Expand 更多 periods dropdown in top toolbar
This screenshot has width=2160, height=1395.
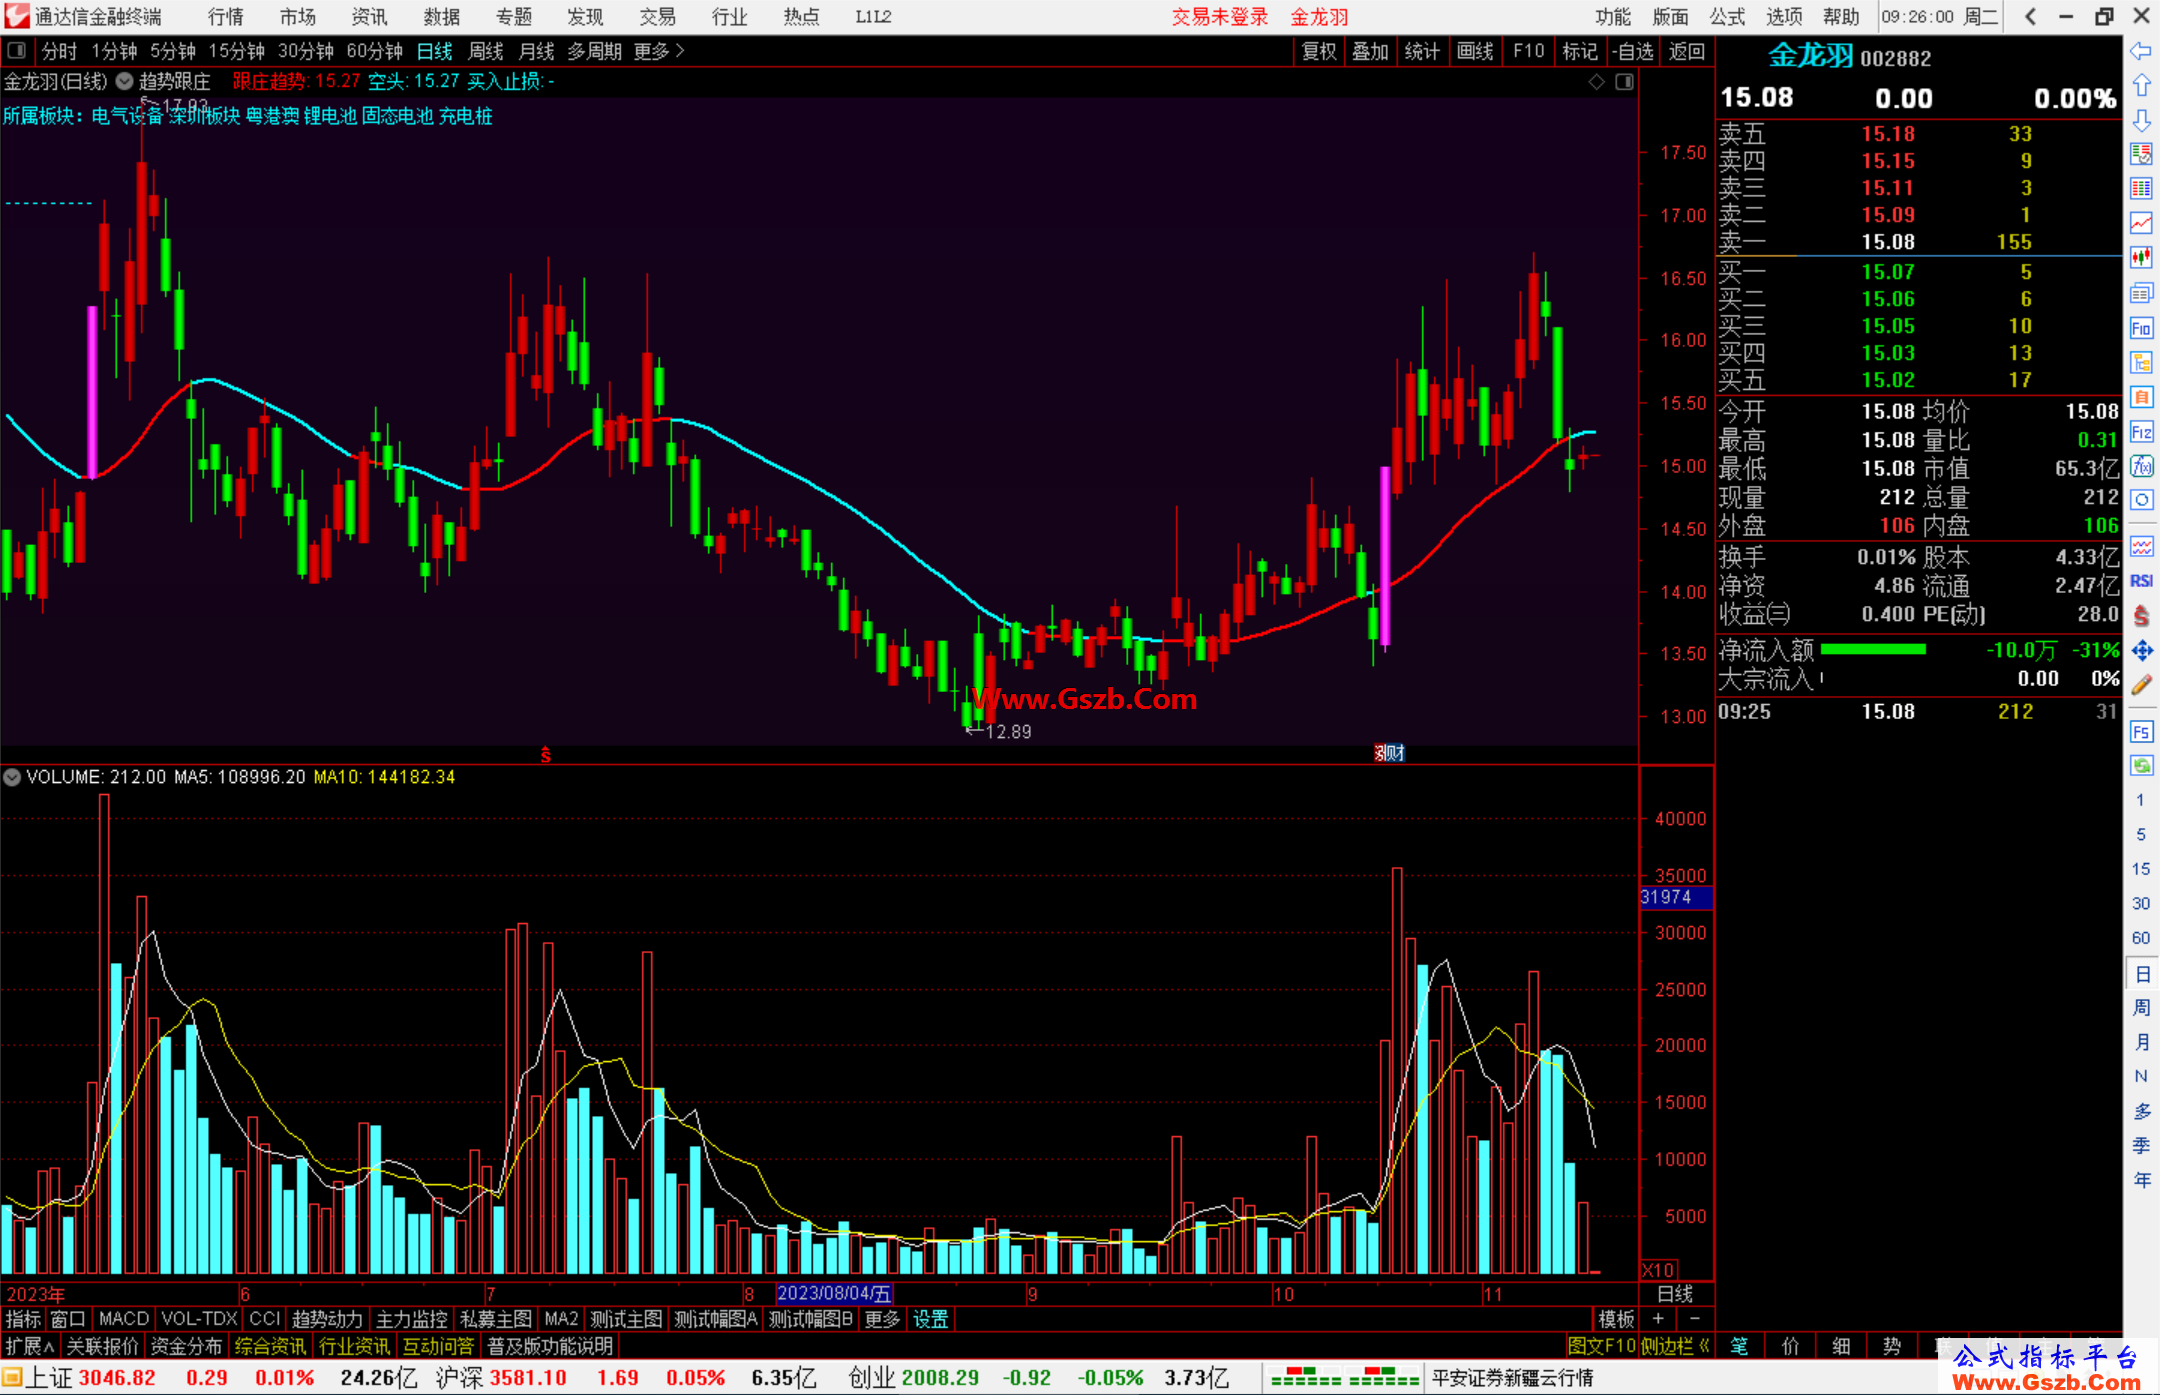click(x=659, y=51)
